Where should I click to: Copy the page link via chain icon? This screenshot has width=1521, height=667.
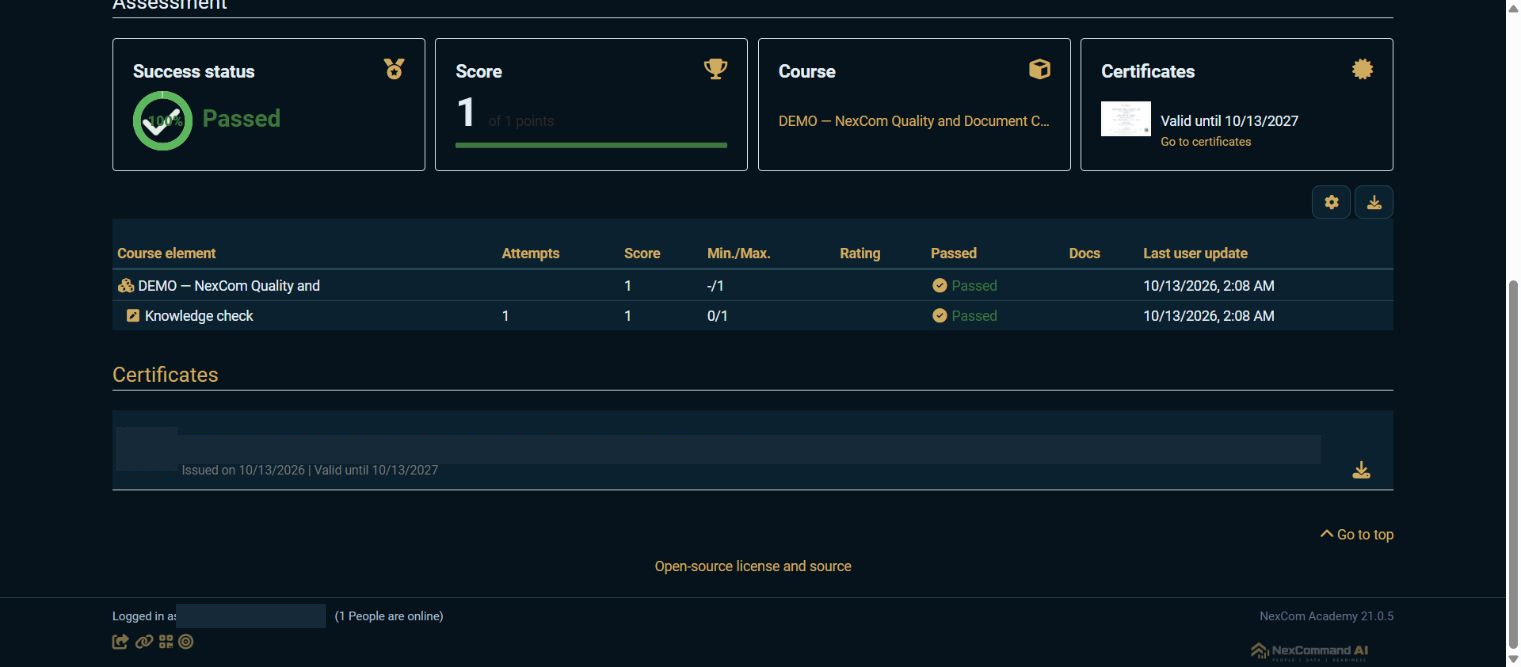point(144,642)
